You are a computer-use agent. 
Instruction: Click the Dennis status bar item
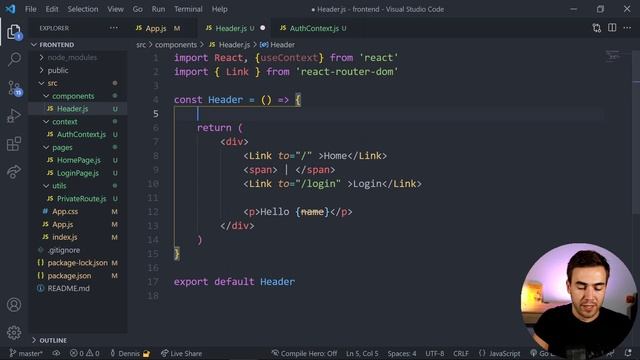coord(130,353)
